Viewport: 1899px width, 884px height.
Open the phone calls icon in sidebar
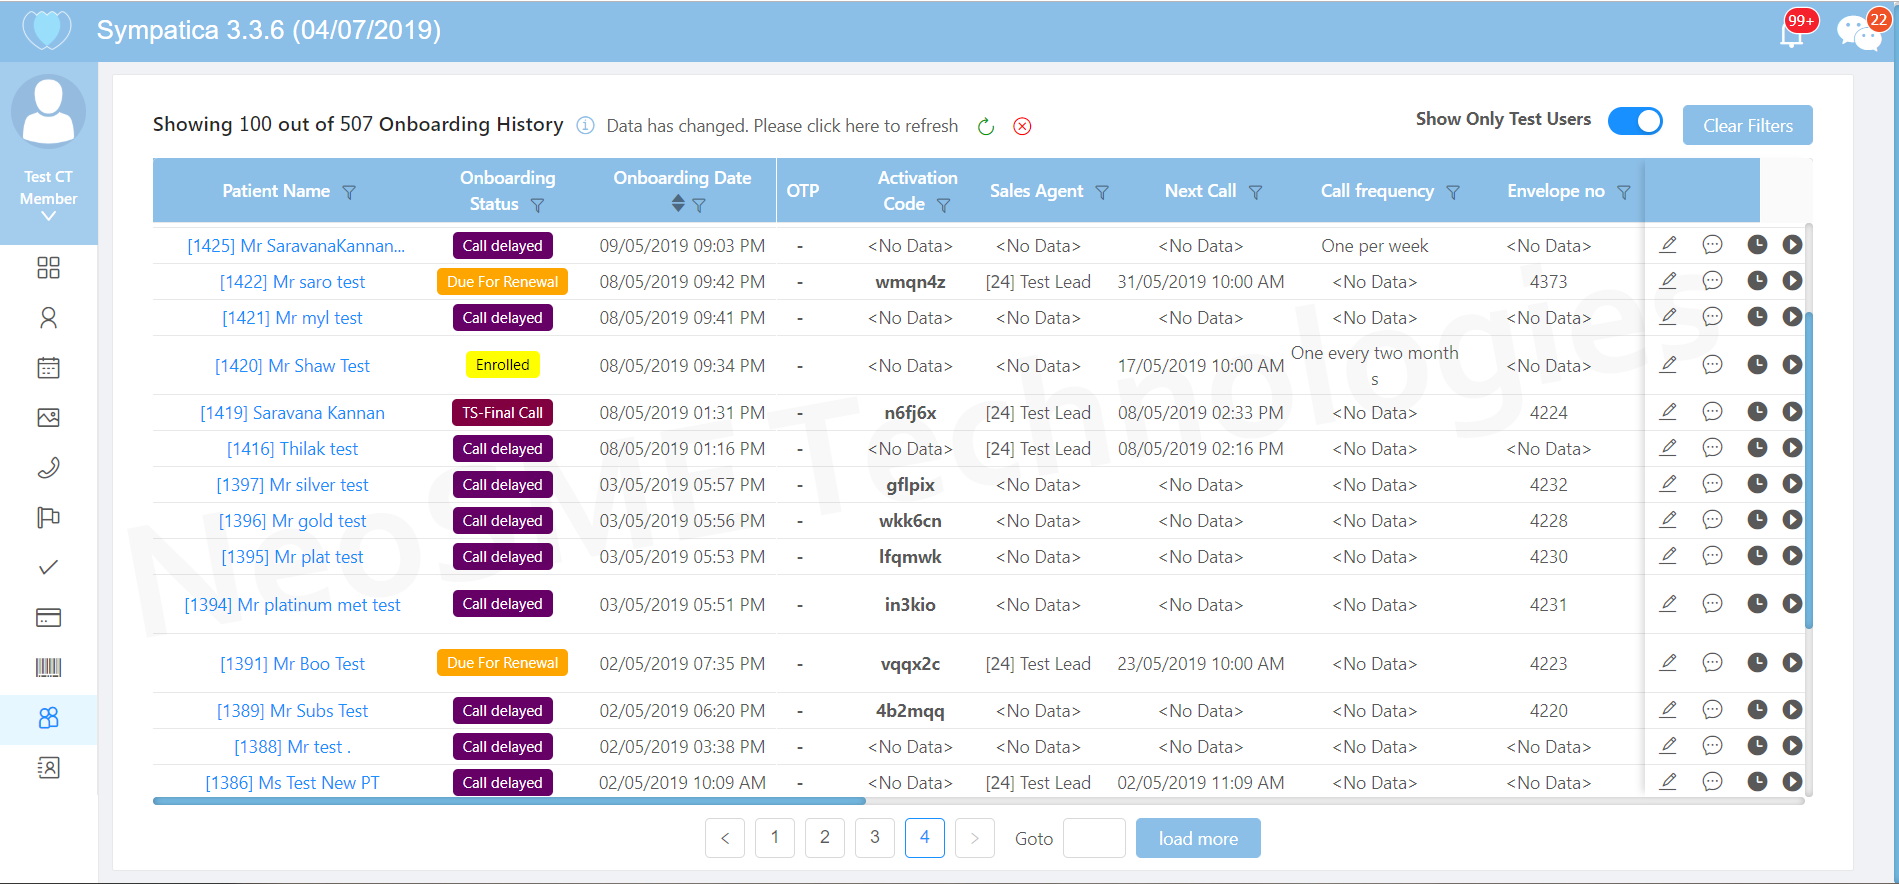coord(48,468)
